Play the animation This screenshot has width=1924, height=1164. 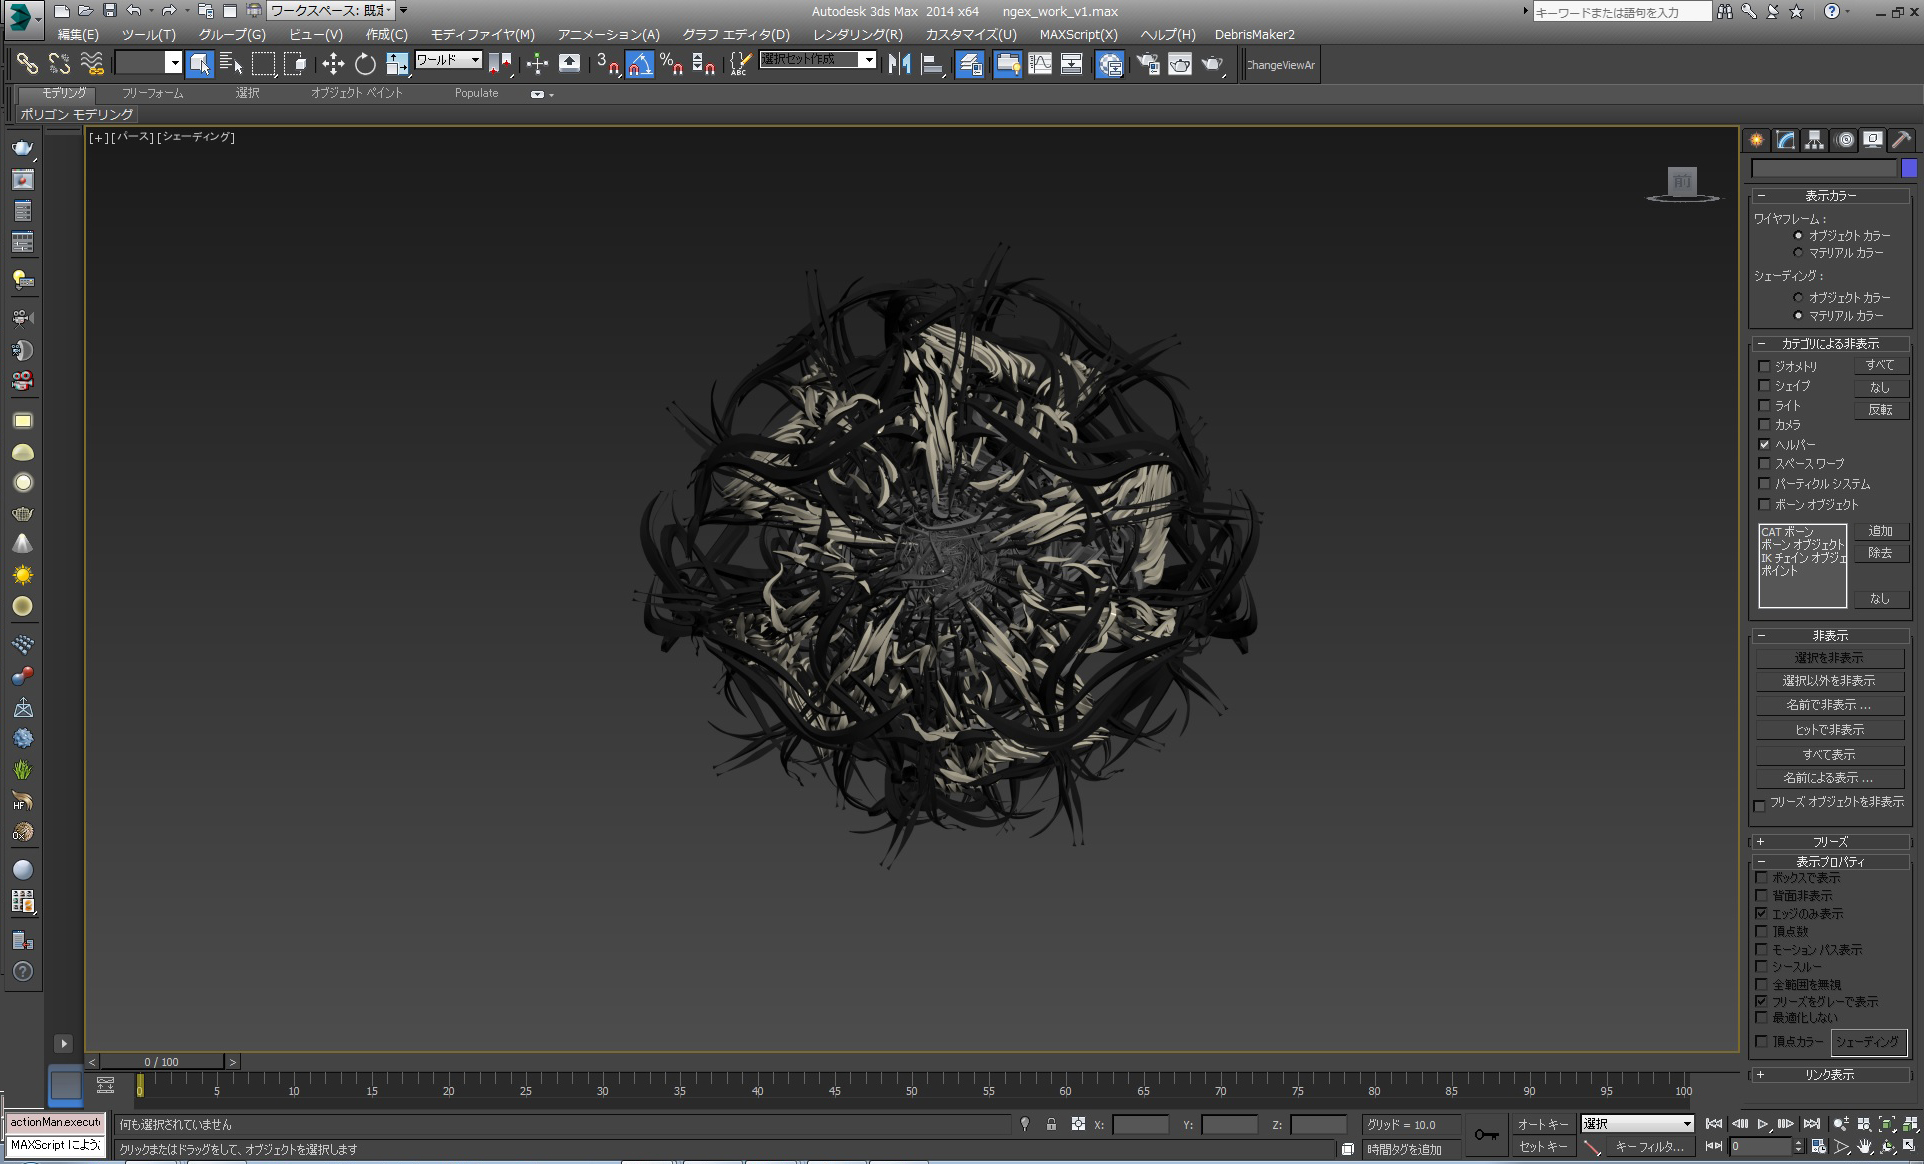(1763, 1124)
